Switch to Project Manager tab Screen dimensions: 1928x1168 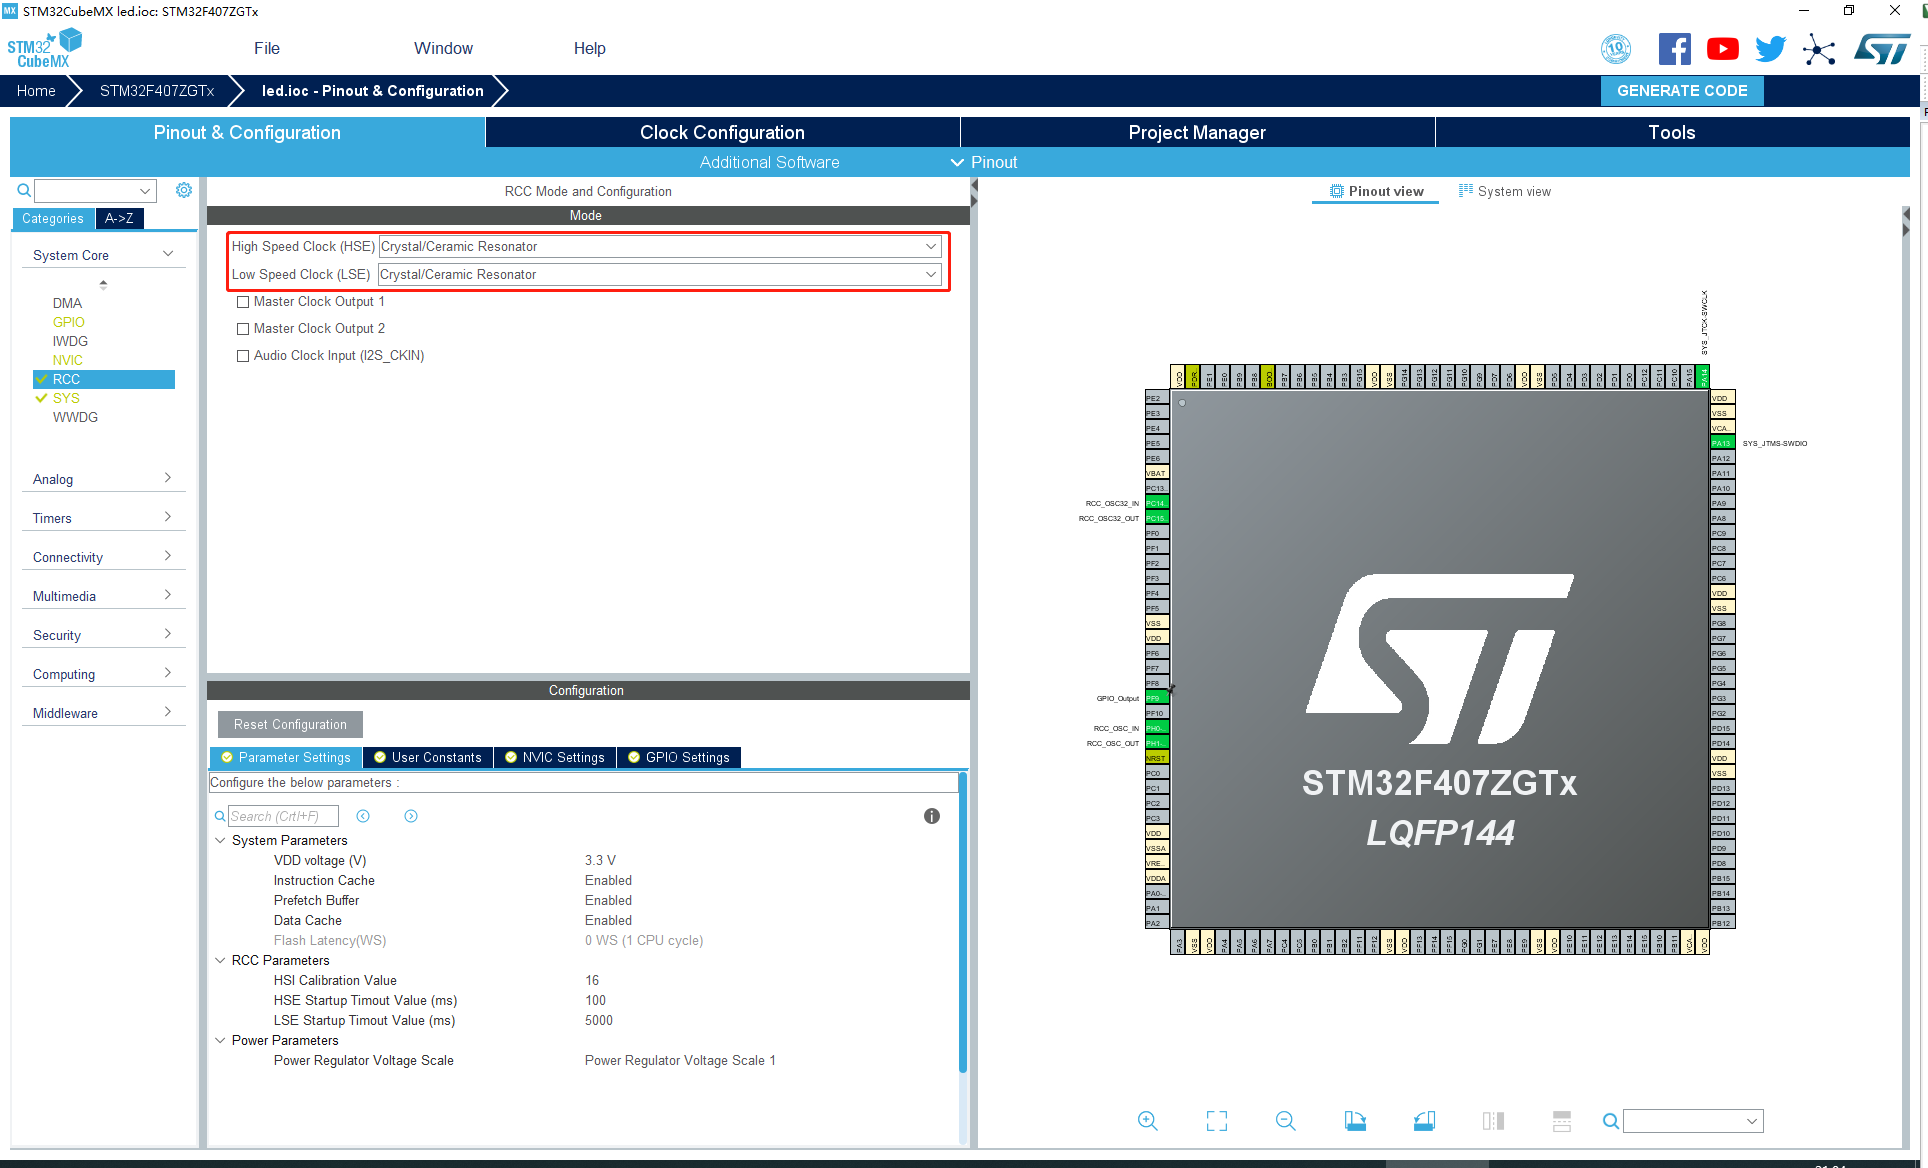pos(1197,132)
